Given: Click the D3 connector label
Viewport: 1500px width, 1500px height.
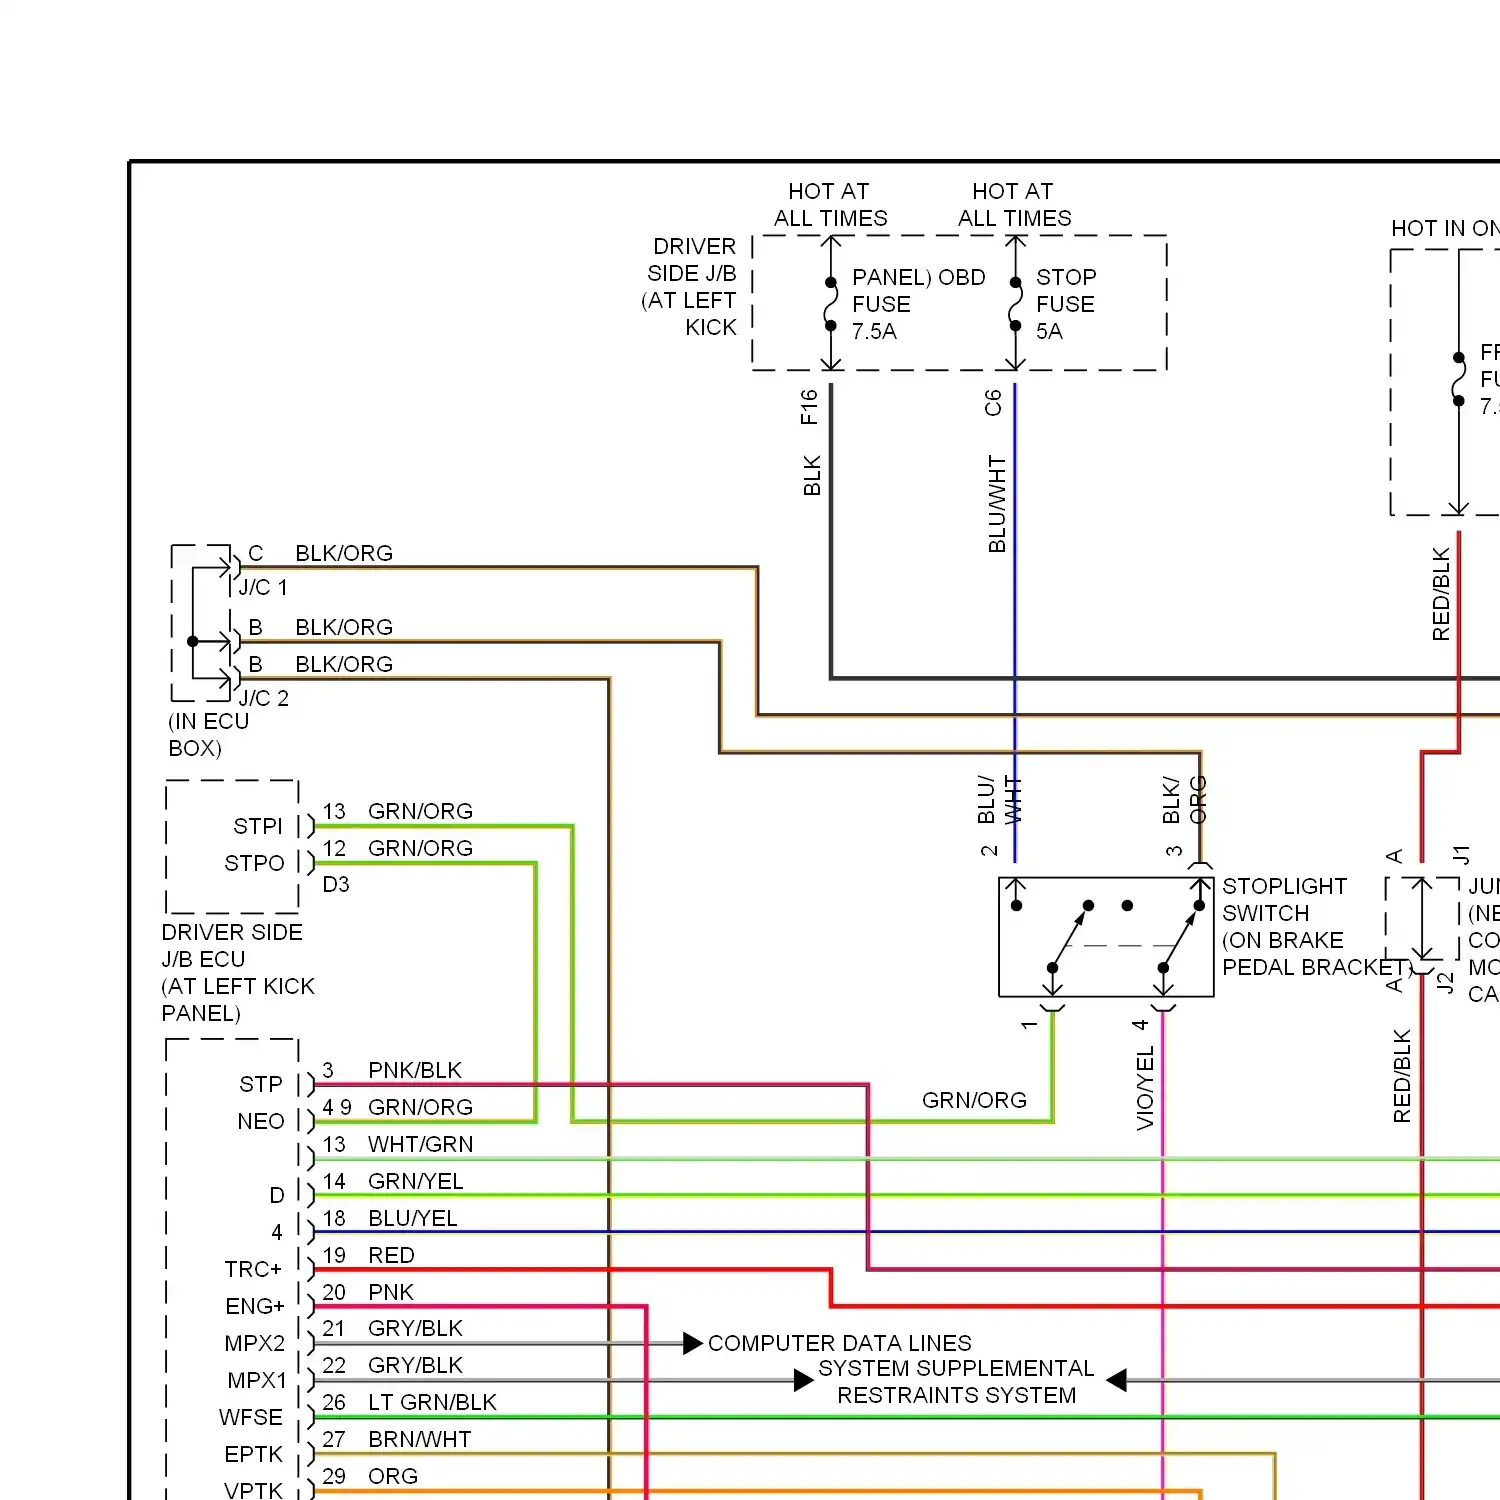Looking at the screenshot, I should (x=336, y=884).
